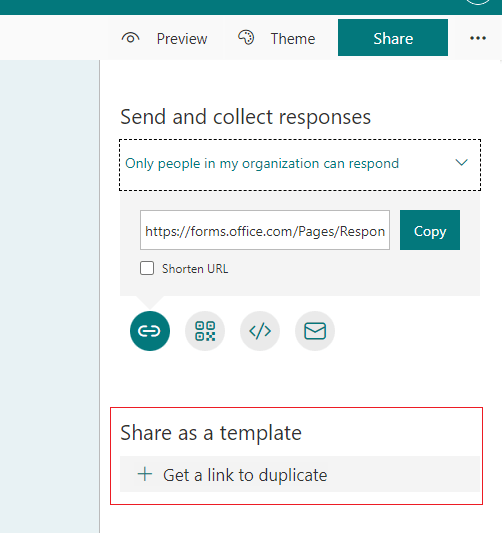502x533 pixels.
Task: Click the Preview eye icon
Action: tap(131, 38)
